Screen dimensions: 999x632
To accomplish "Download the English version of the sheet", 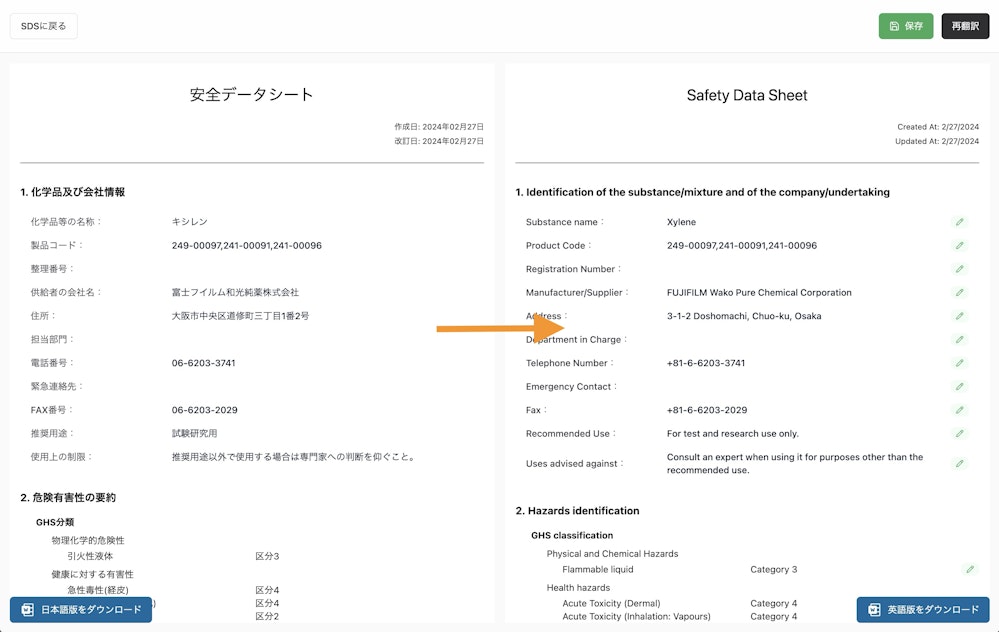I will (x=922, y=609).
